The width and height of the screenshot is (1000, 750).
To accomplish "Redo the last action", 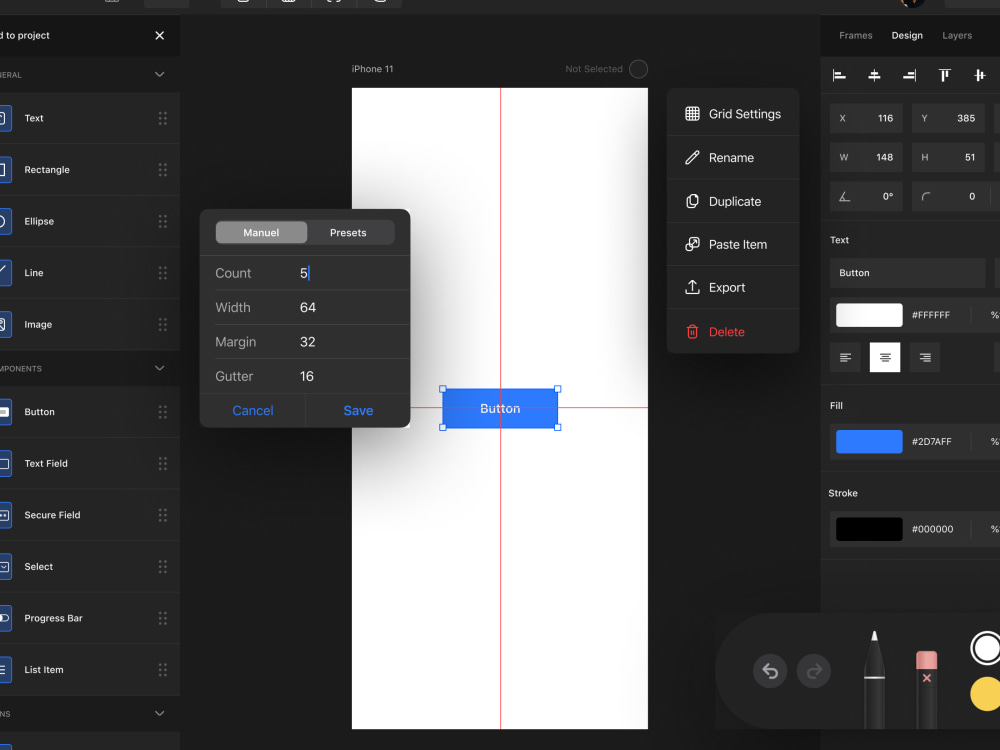I will pyautogui.click(x=814, y=671).
